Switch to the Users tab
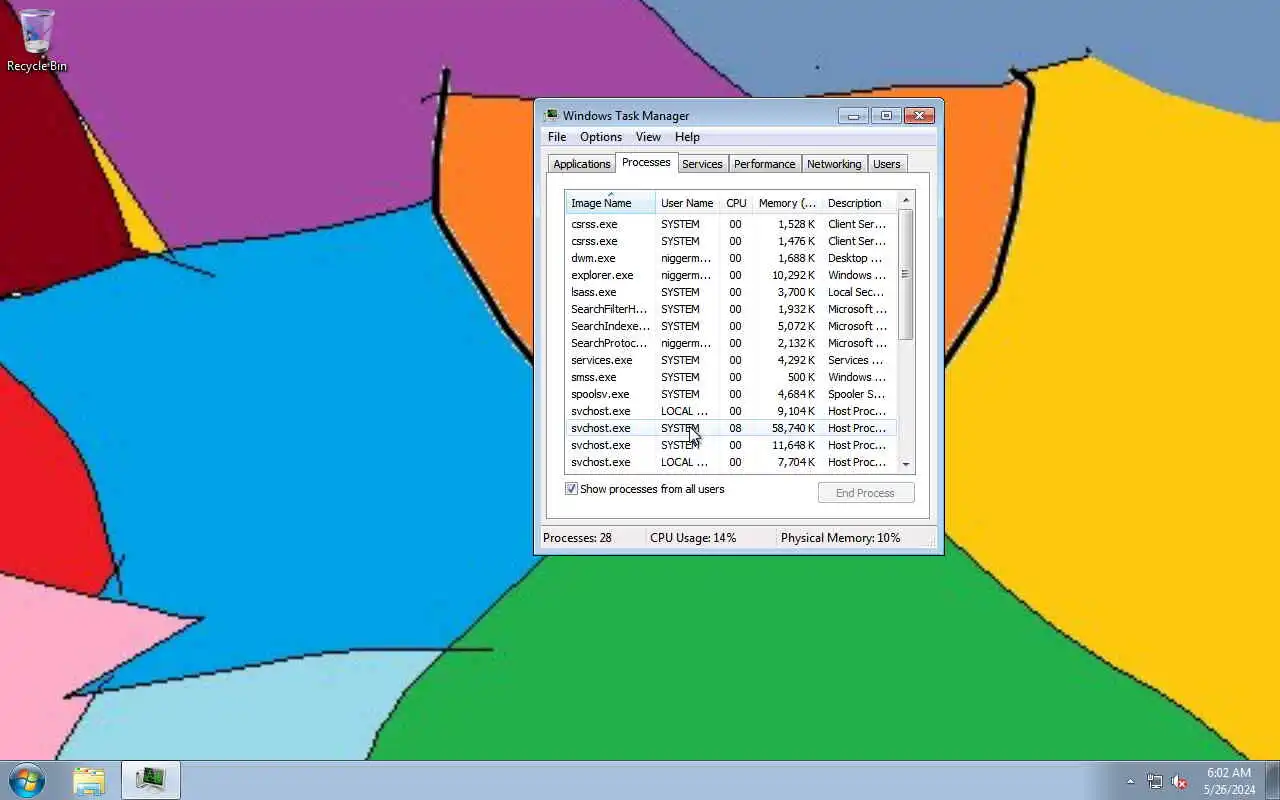 [887, 164]
